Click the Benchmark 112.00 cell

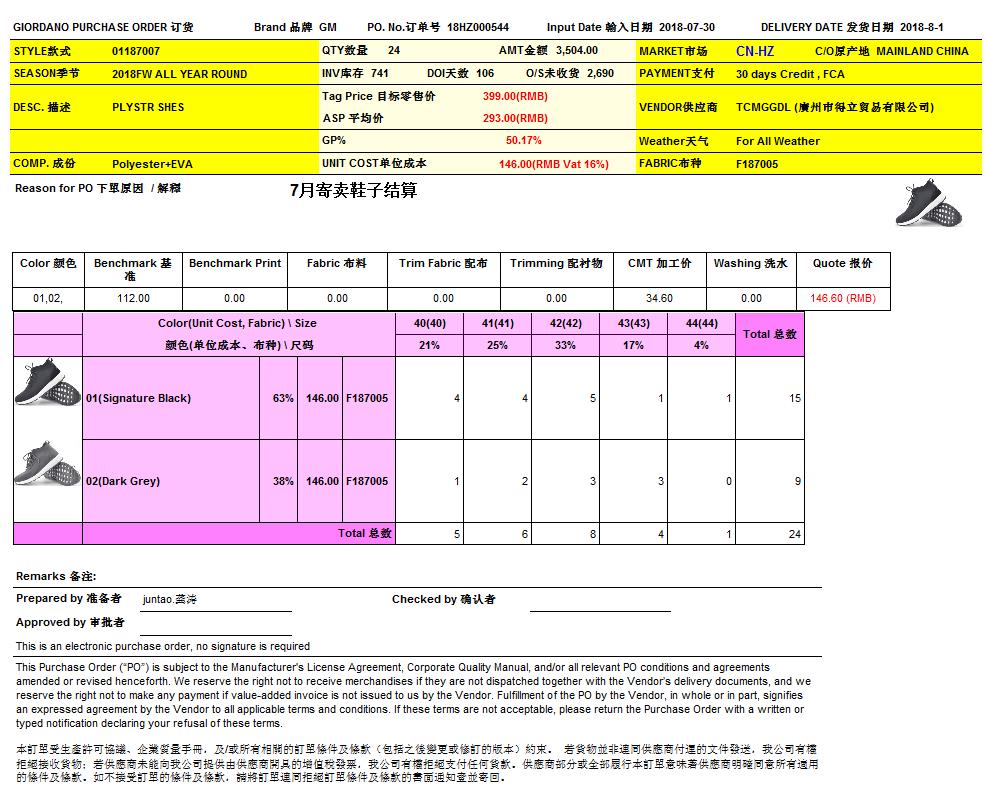click(133, 298)
